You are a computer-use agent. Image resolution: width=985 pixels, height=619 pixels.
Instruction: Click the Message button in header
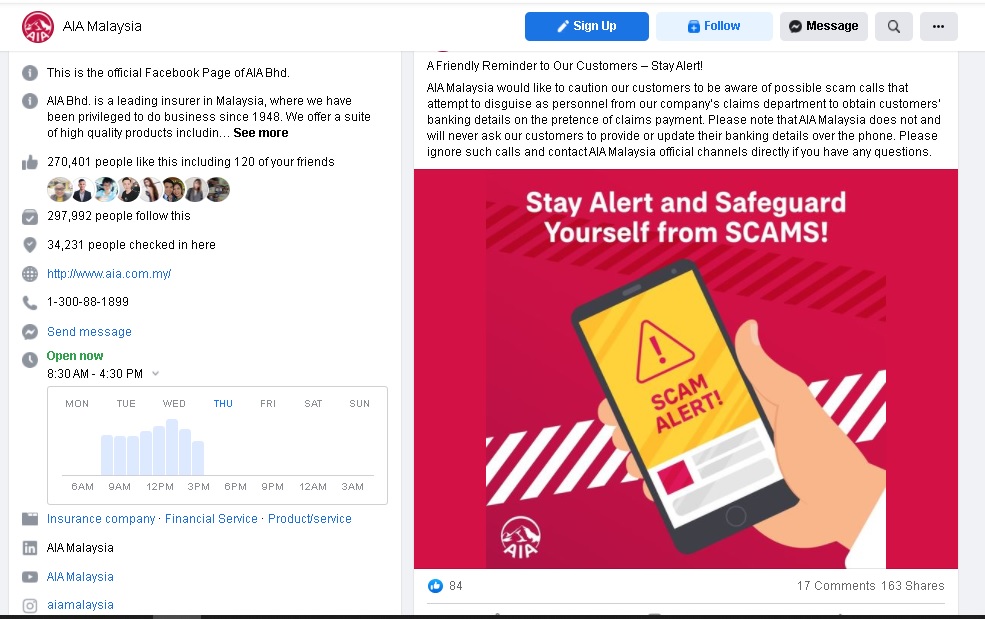(x=824, y=26)
